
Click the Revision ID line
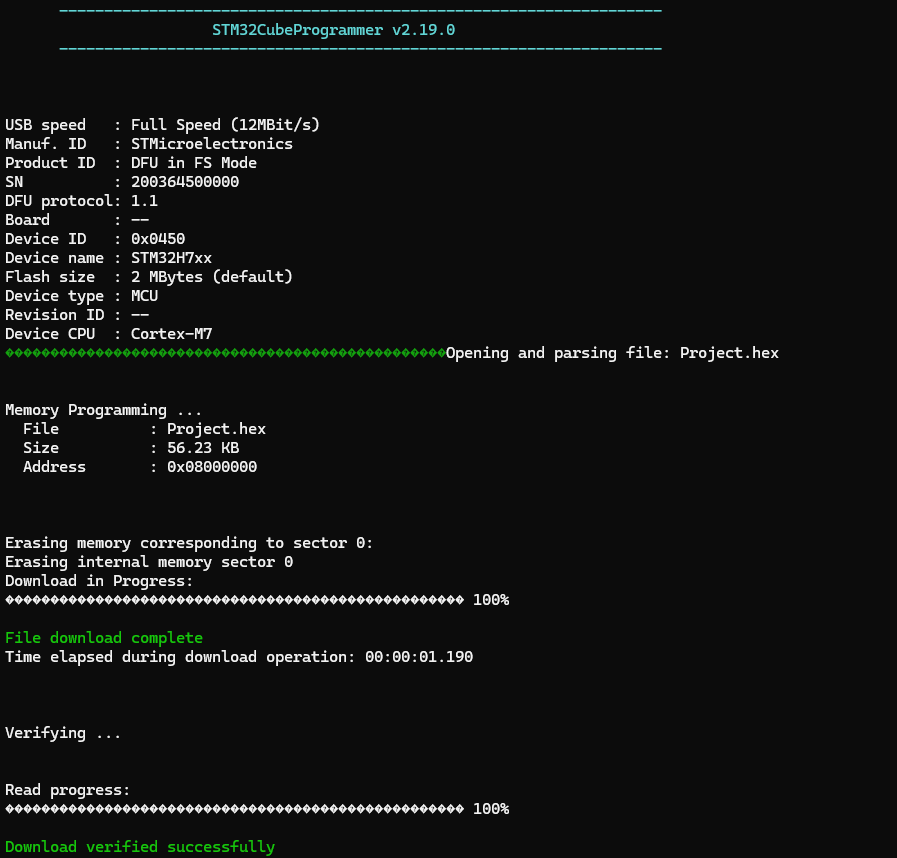point(77,315)
